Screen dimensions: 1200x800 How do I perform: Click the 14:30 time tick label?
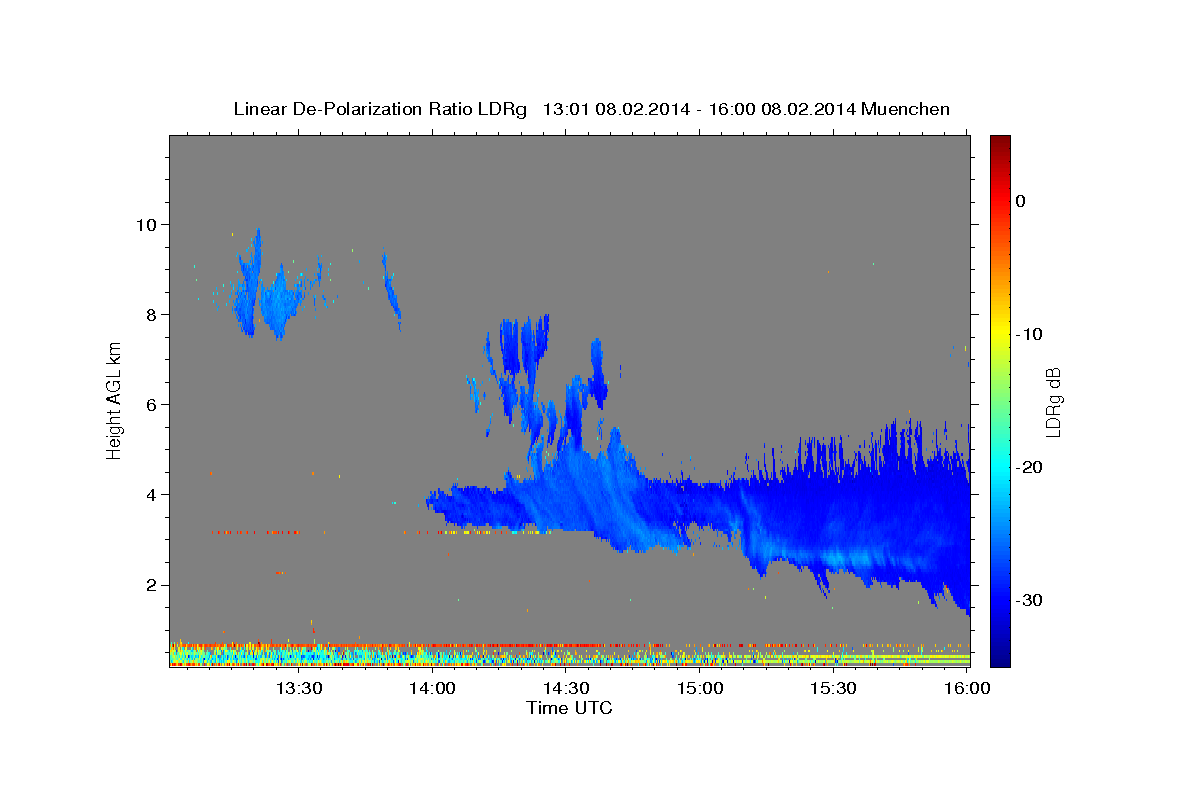click(x=567, y=689)
